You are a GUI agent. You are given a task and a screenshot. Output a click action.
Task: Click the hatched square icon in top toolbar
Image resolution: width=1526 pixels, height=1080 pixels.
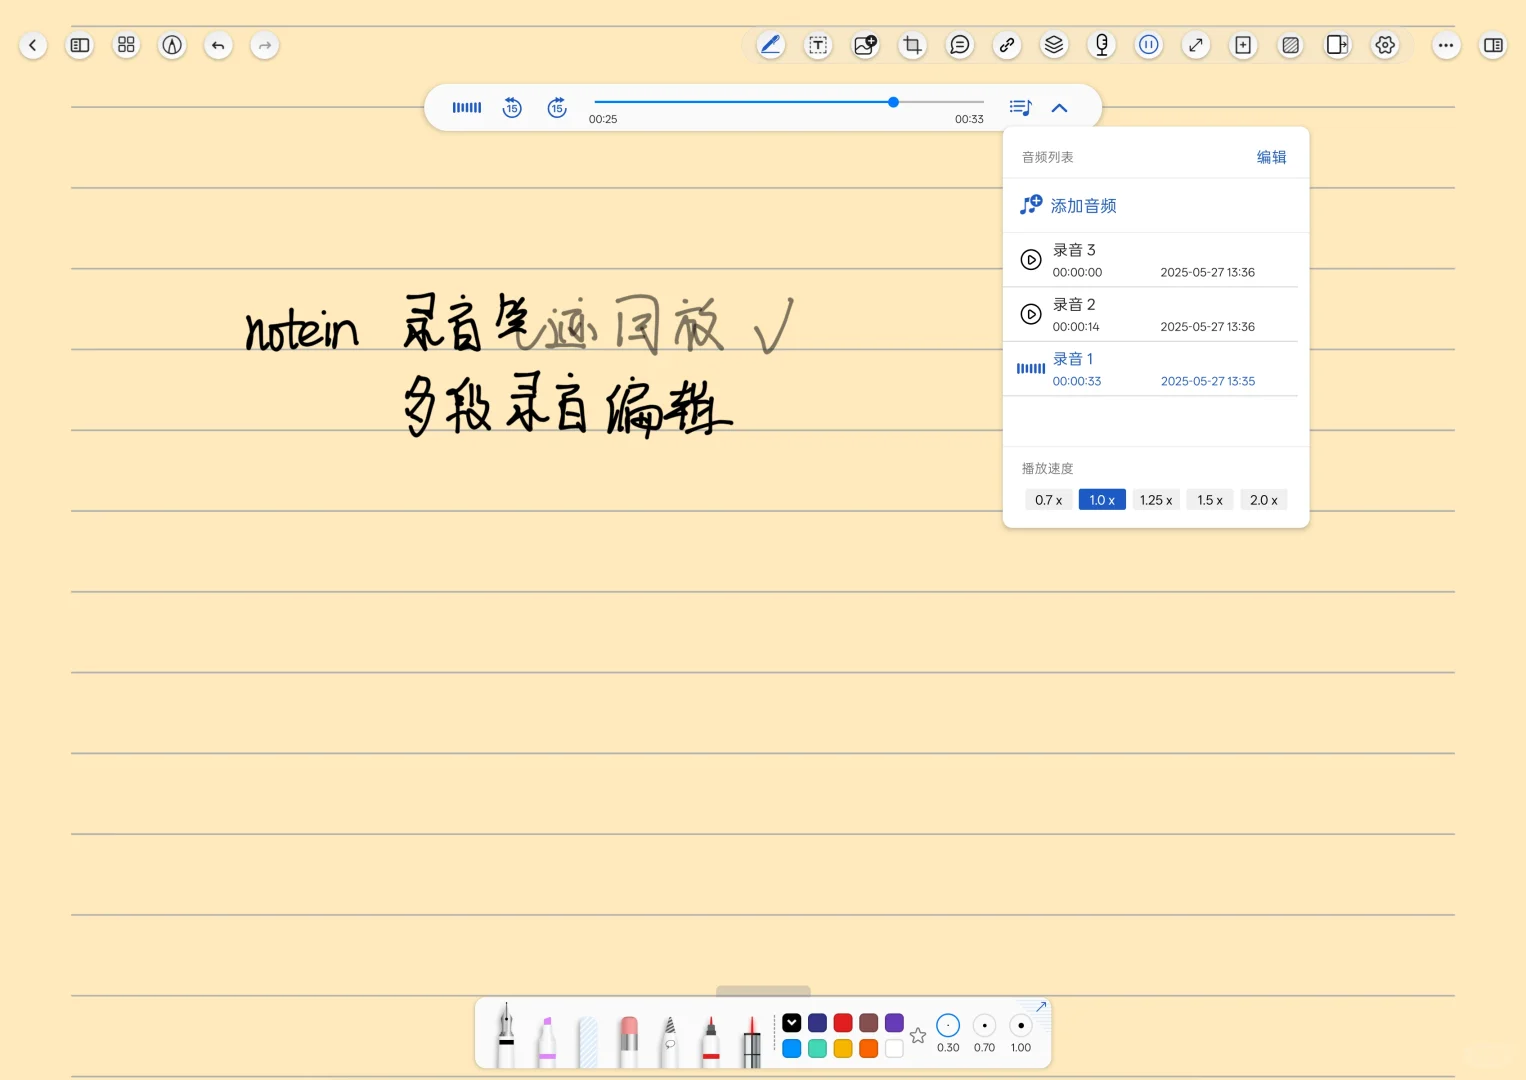(1291, 45)
